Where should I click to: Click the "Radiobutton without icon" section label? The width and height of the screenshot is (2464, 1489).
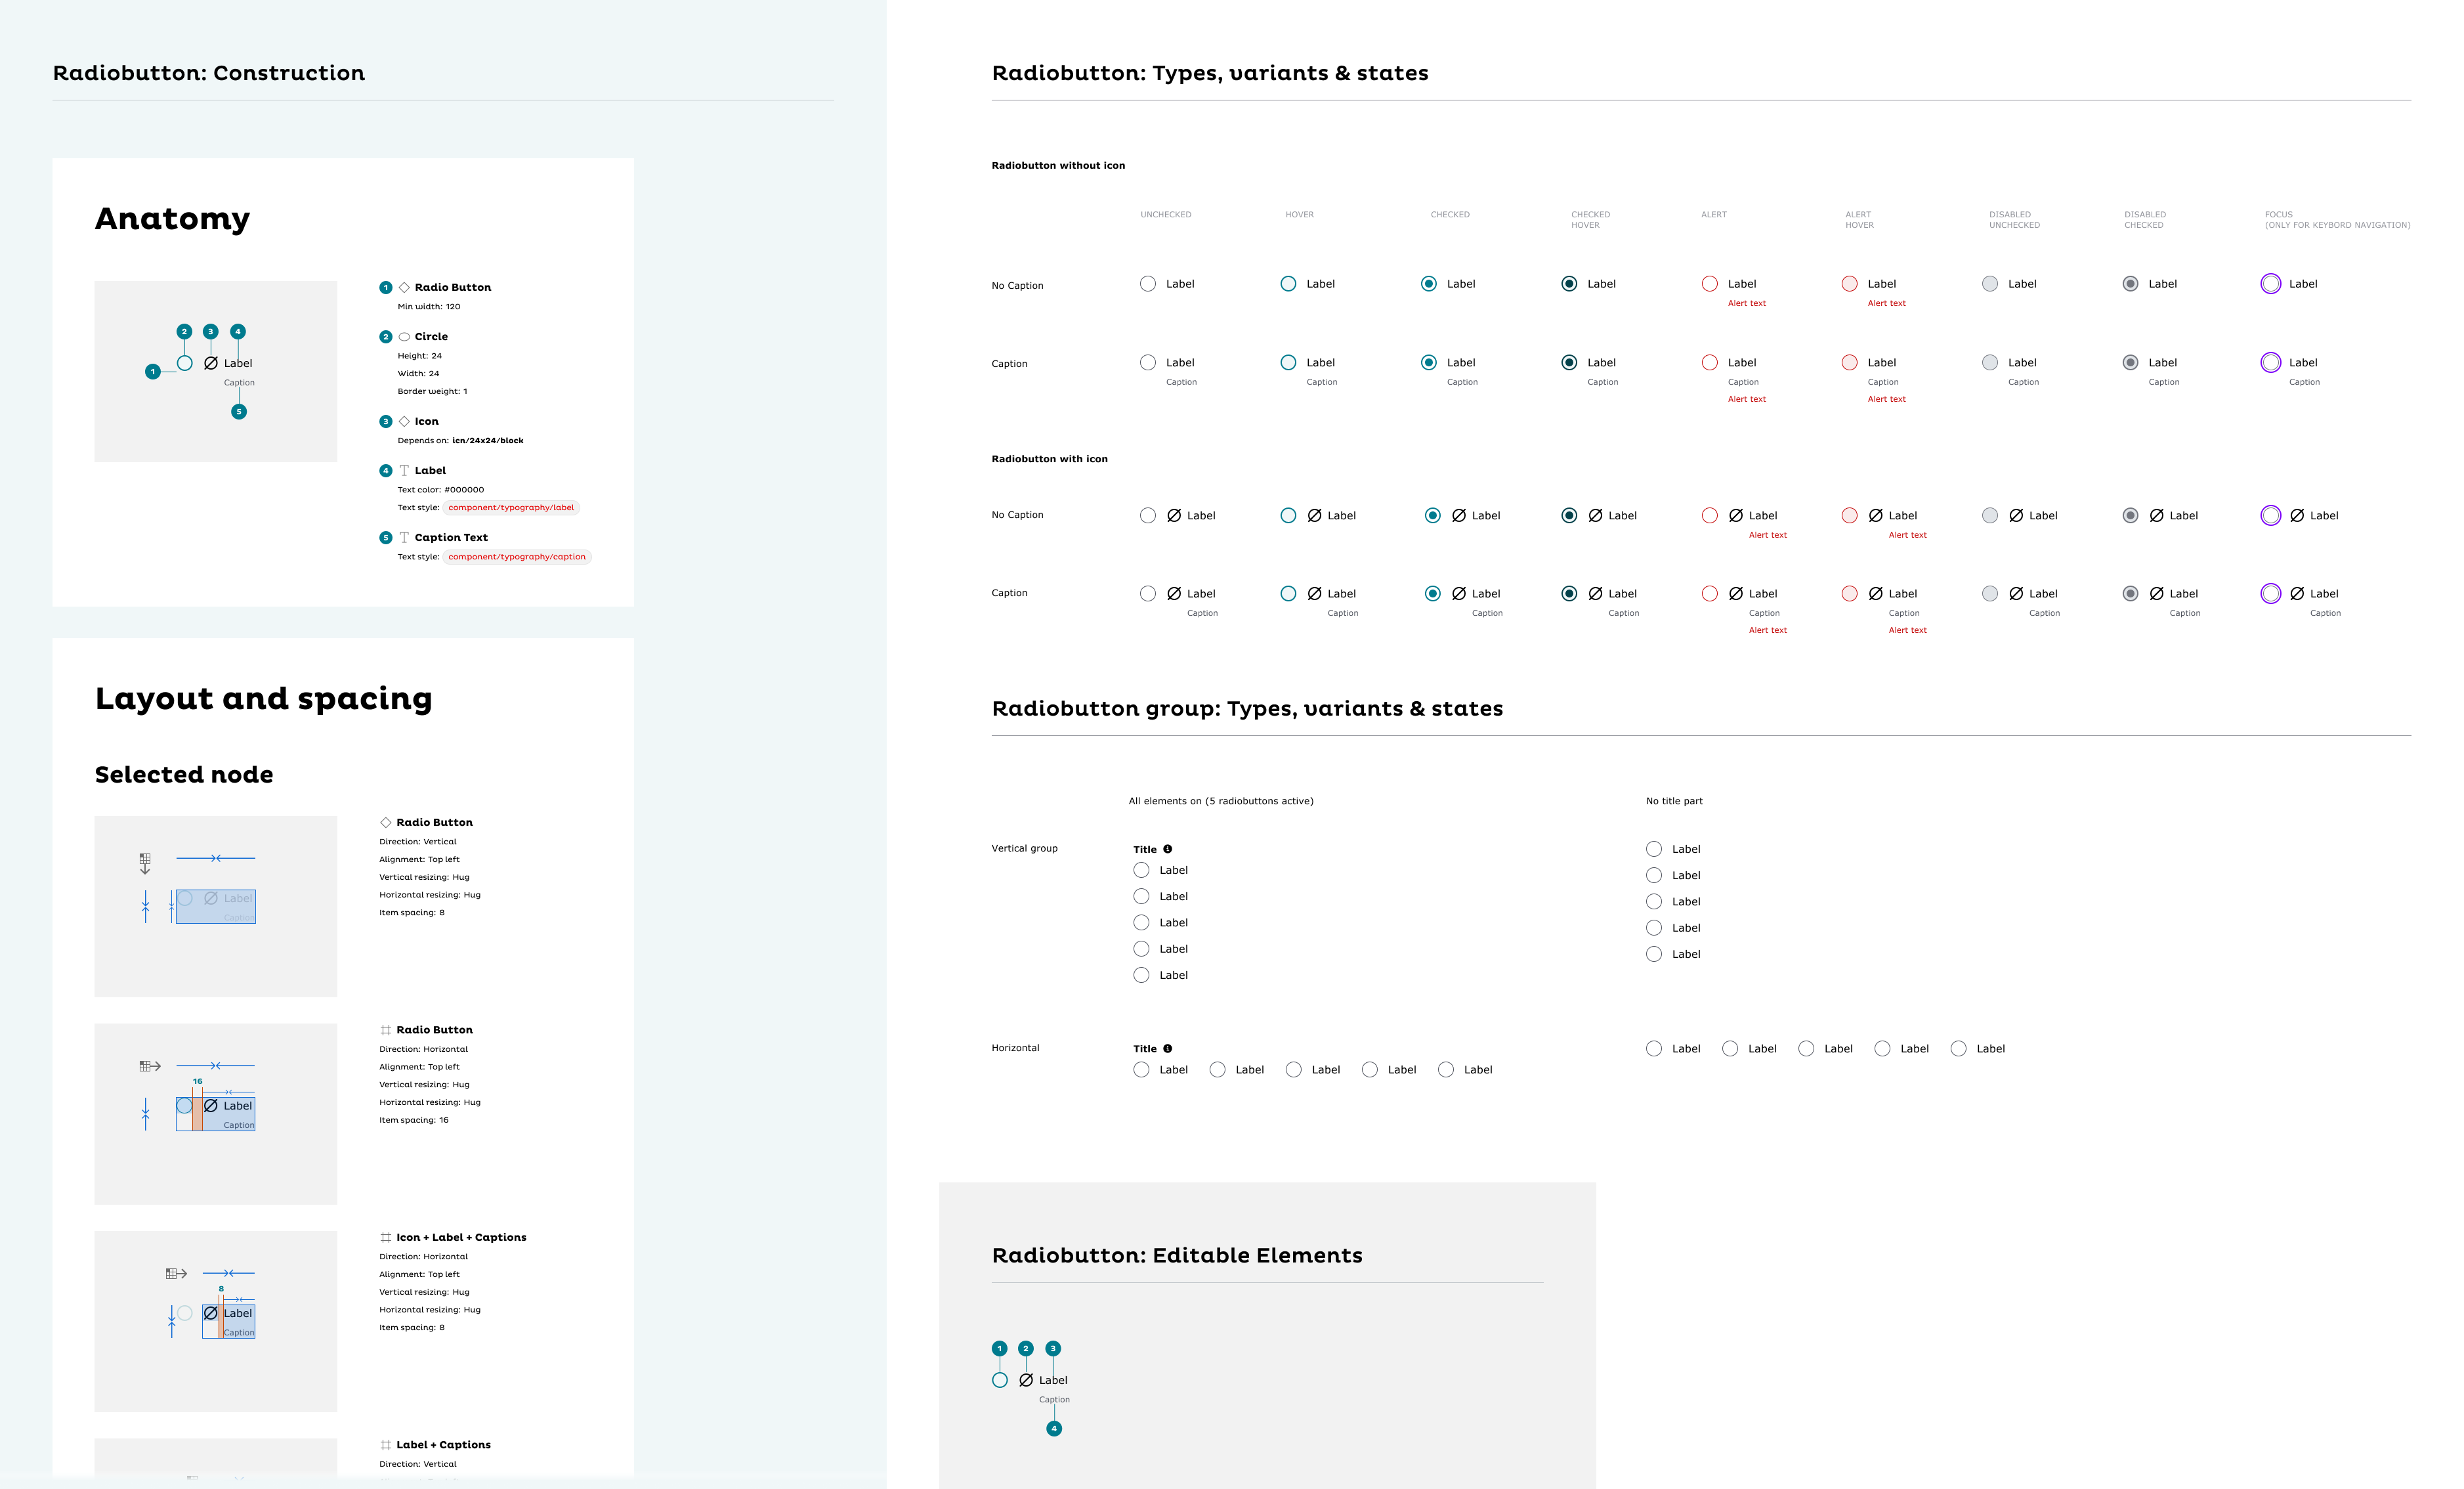1058,166
